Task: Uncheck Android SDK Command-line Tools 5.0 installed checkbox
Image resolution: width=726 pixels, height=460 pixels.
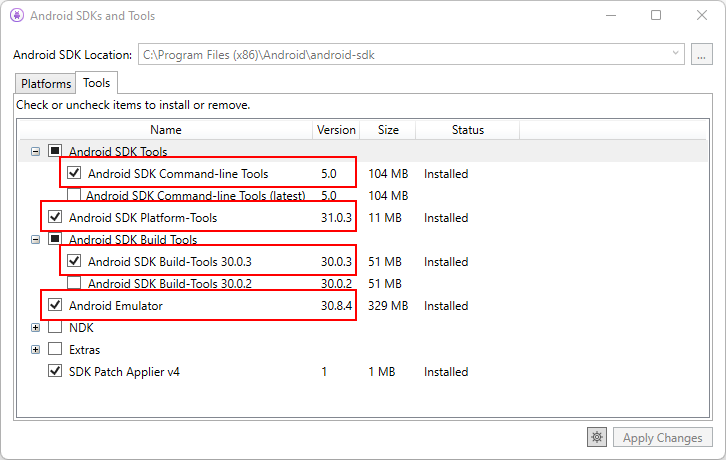Action: click(74, 173)
